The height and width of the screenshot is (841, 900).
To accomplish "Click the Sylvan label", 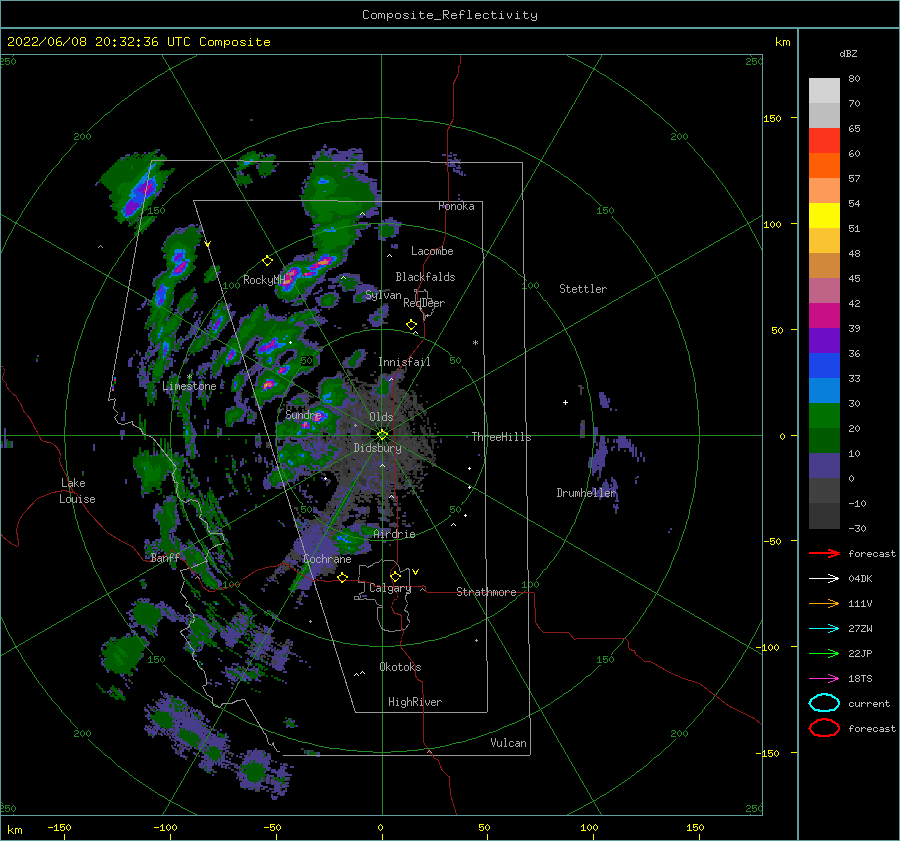I will 383,295.
